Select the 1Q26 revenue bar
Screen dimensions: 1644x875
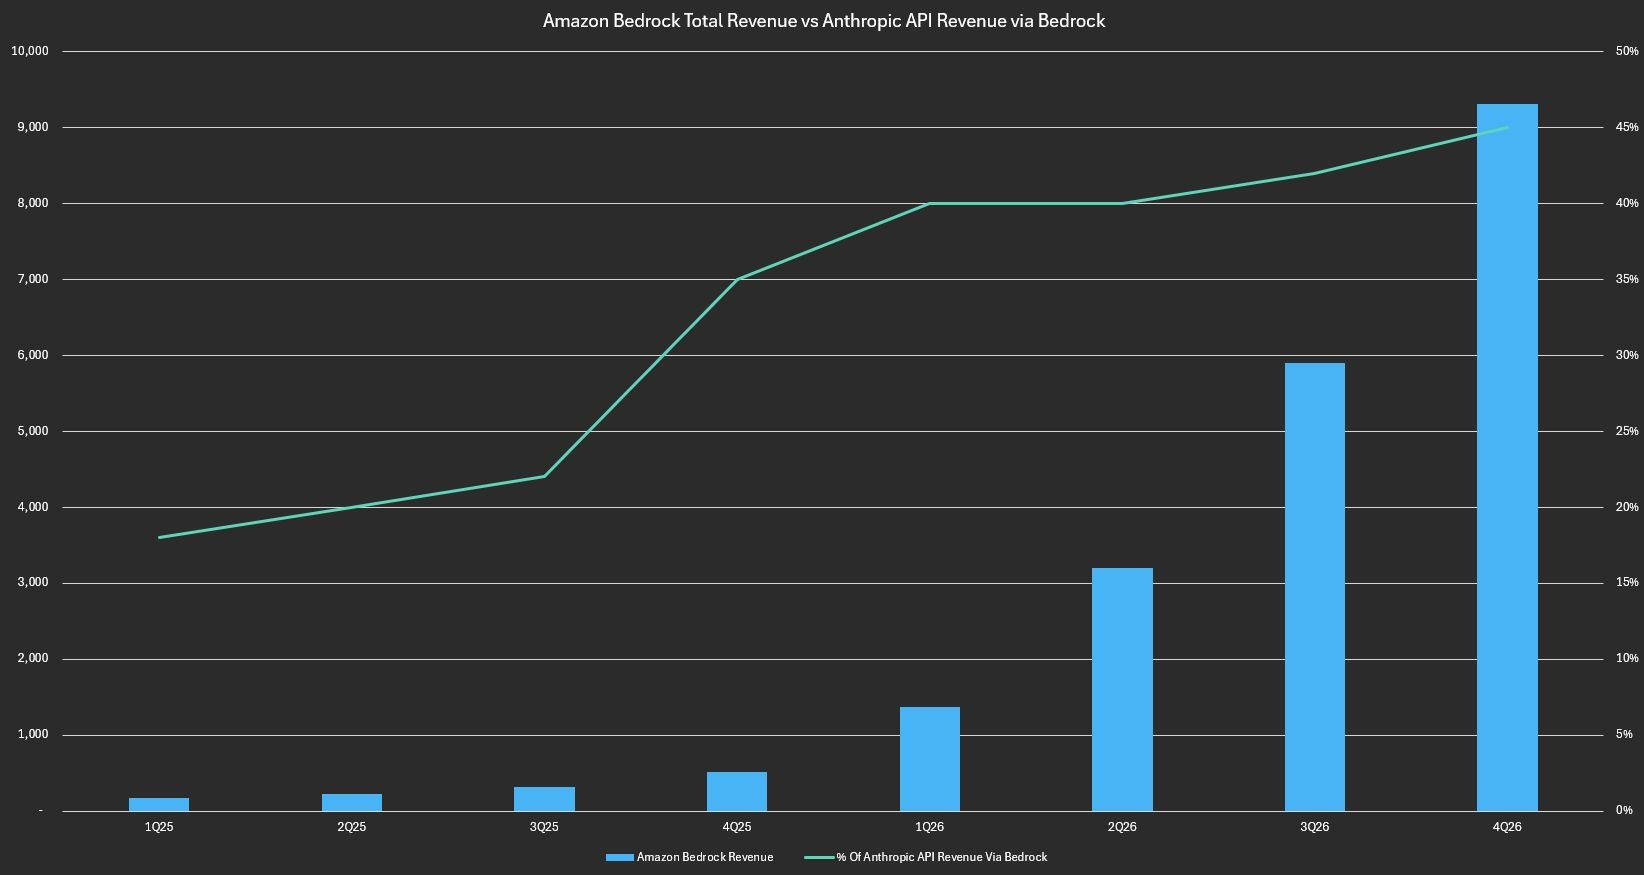[x=929, y=759]
